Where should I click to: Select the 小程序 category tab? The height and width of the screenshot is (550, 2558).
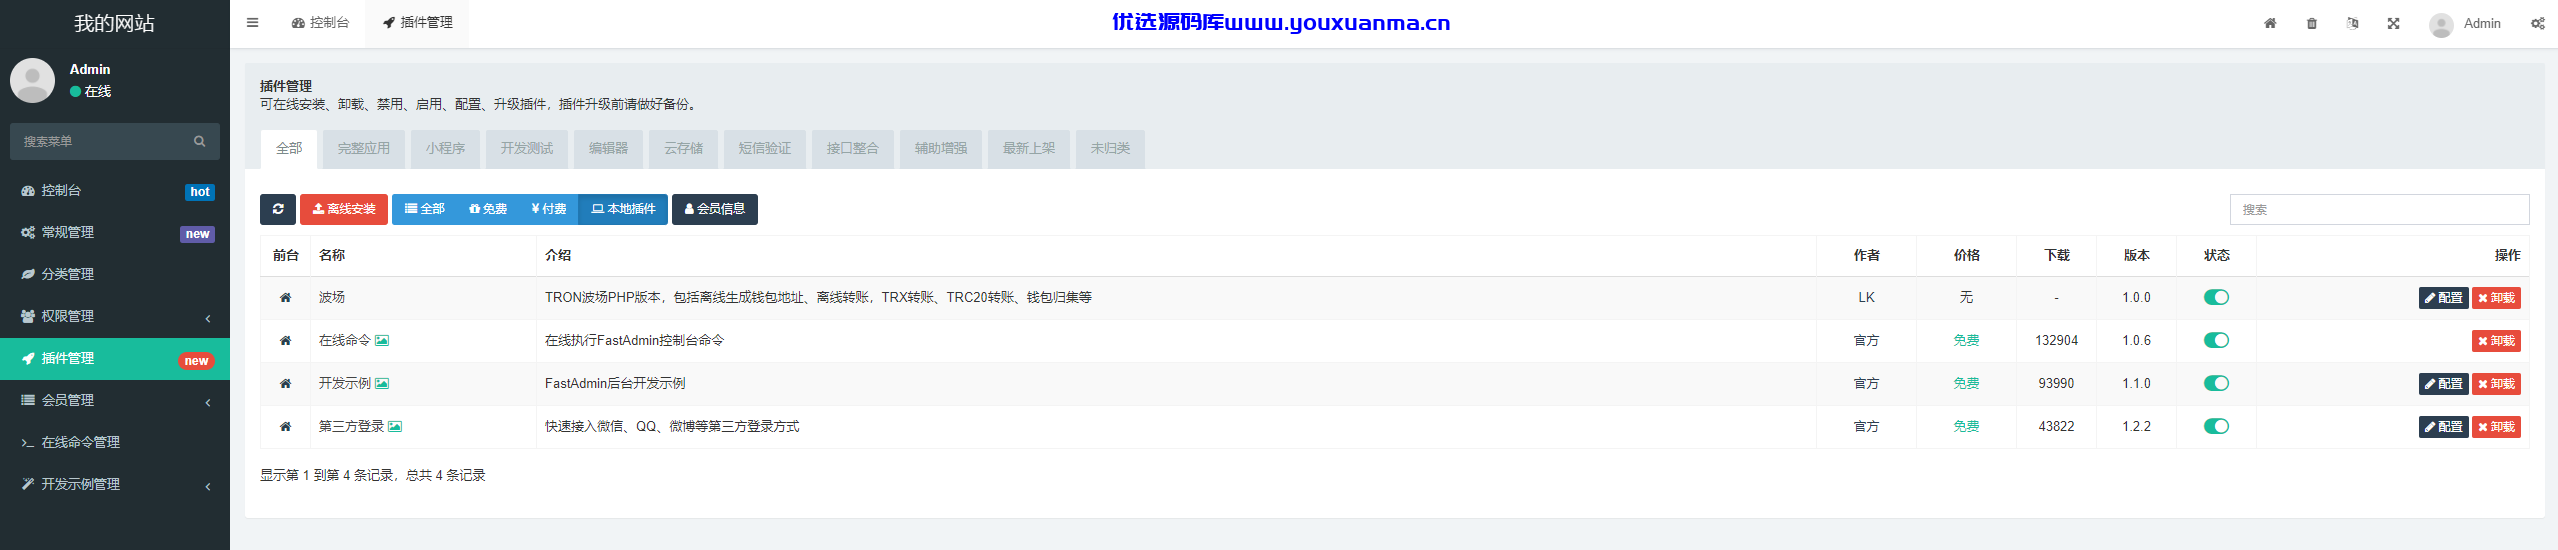[445, 148]
